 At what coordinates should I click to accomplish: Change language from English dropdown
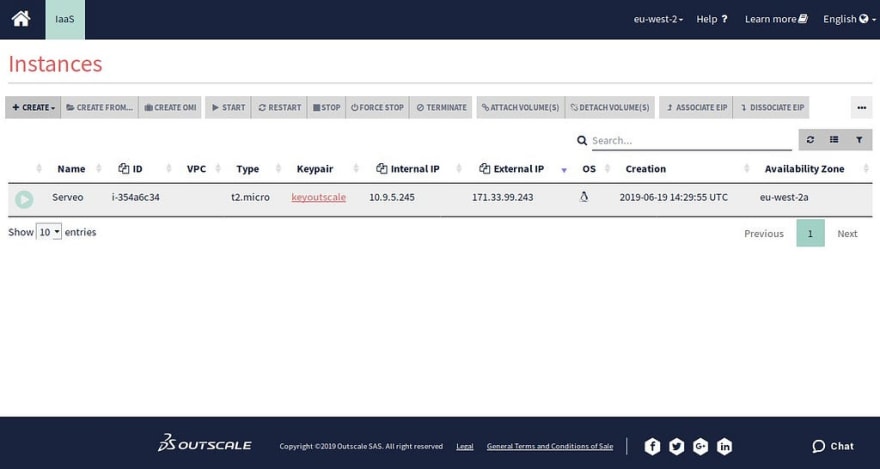coord(849,19)
